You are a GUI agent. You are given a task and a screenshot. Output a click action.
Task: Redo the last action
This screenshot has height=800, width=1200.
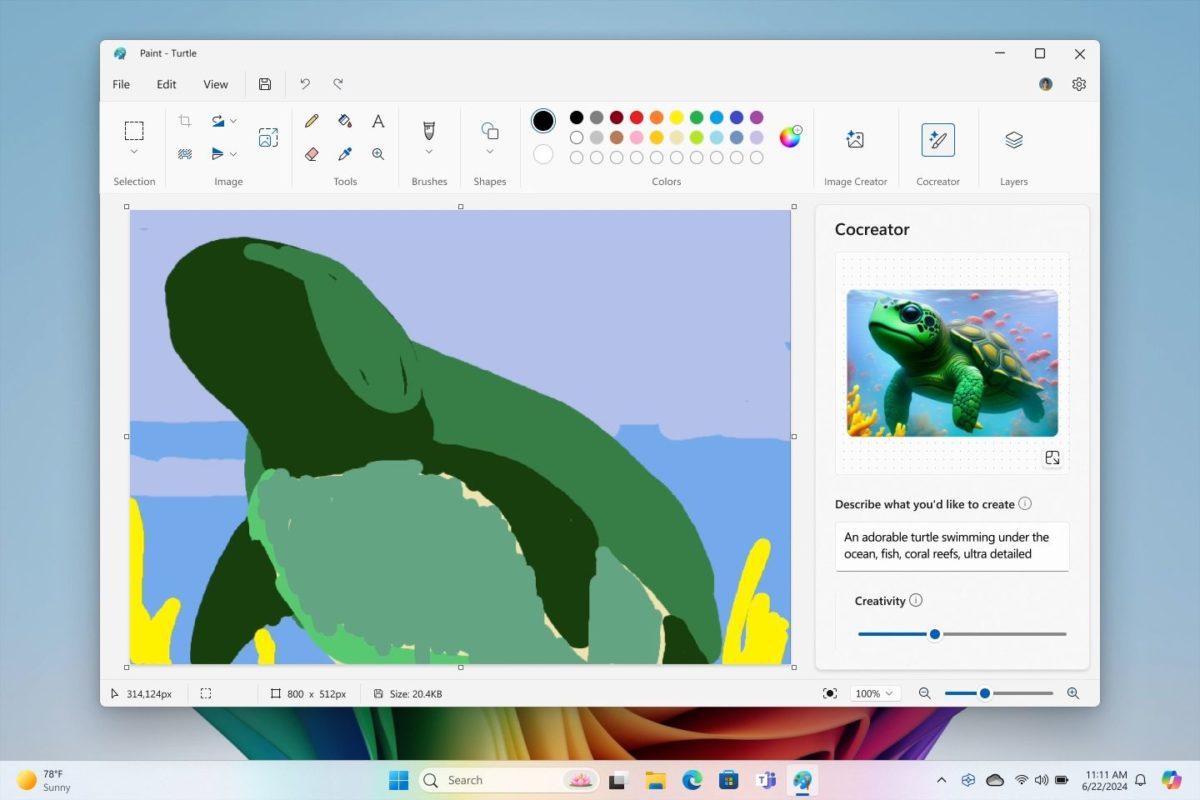point(338,84)
